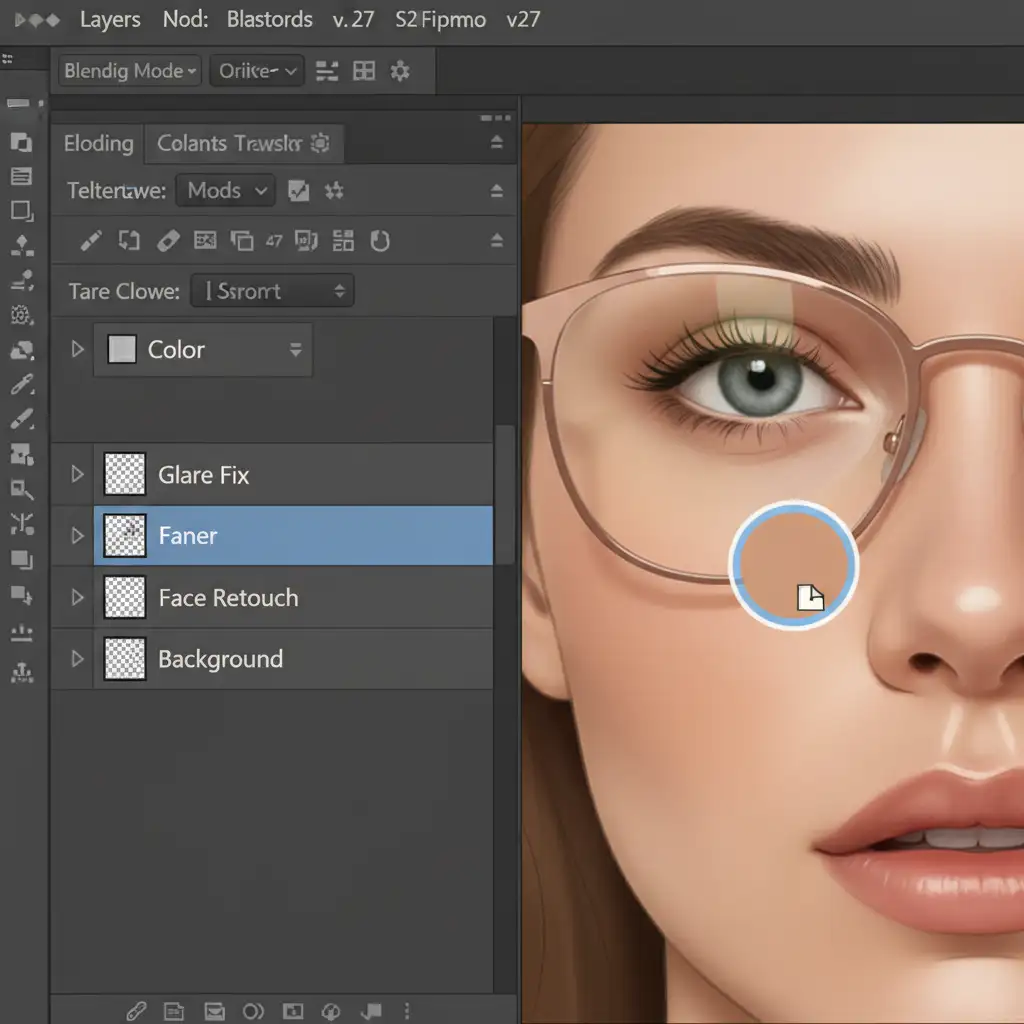Open the Mods dropdown
Image resolution: width=1024 pixels, height=1024 pixels.
tap(225, 191)
